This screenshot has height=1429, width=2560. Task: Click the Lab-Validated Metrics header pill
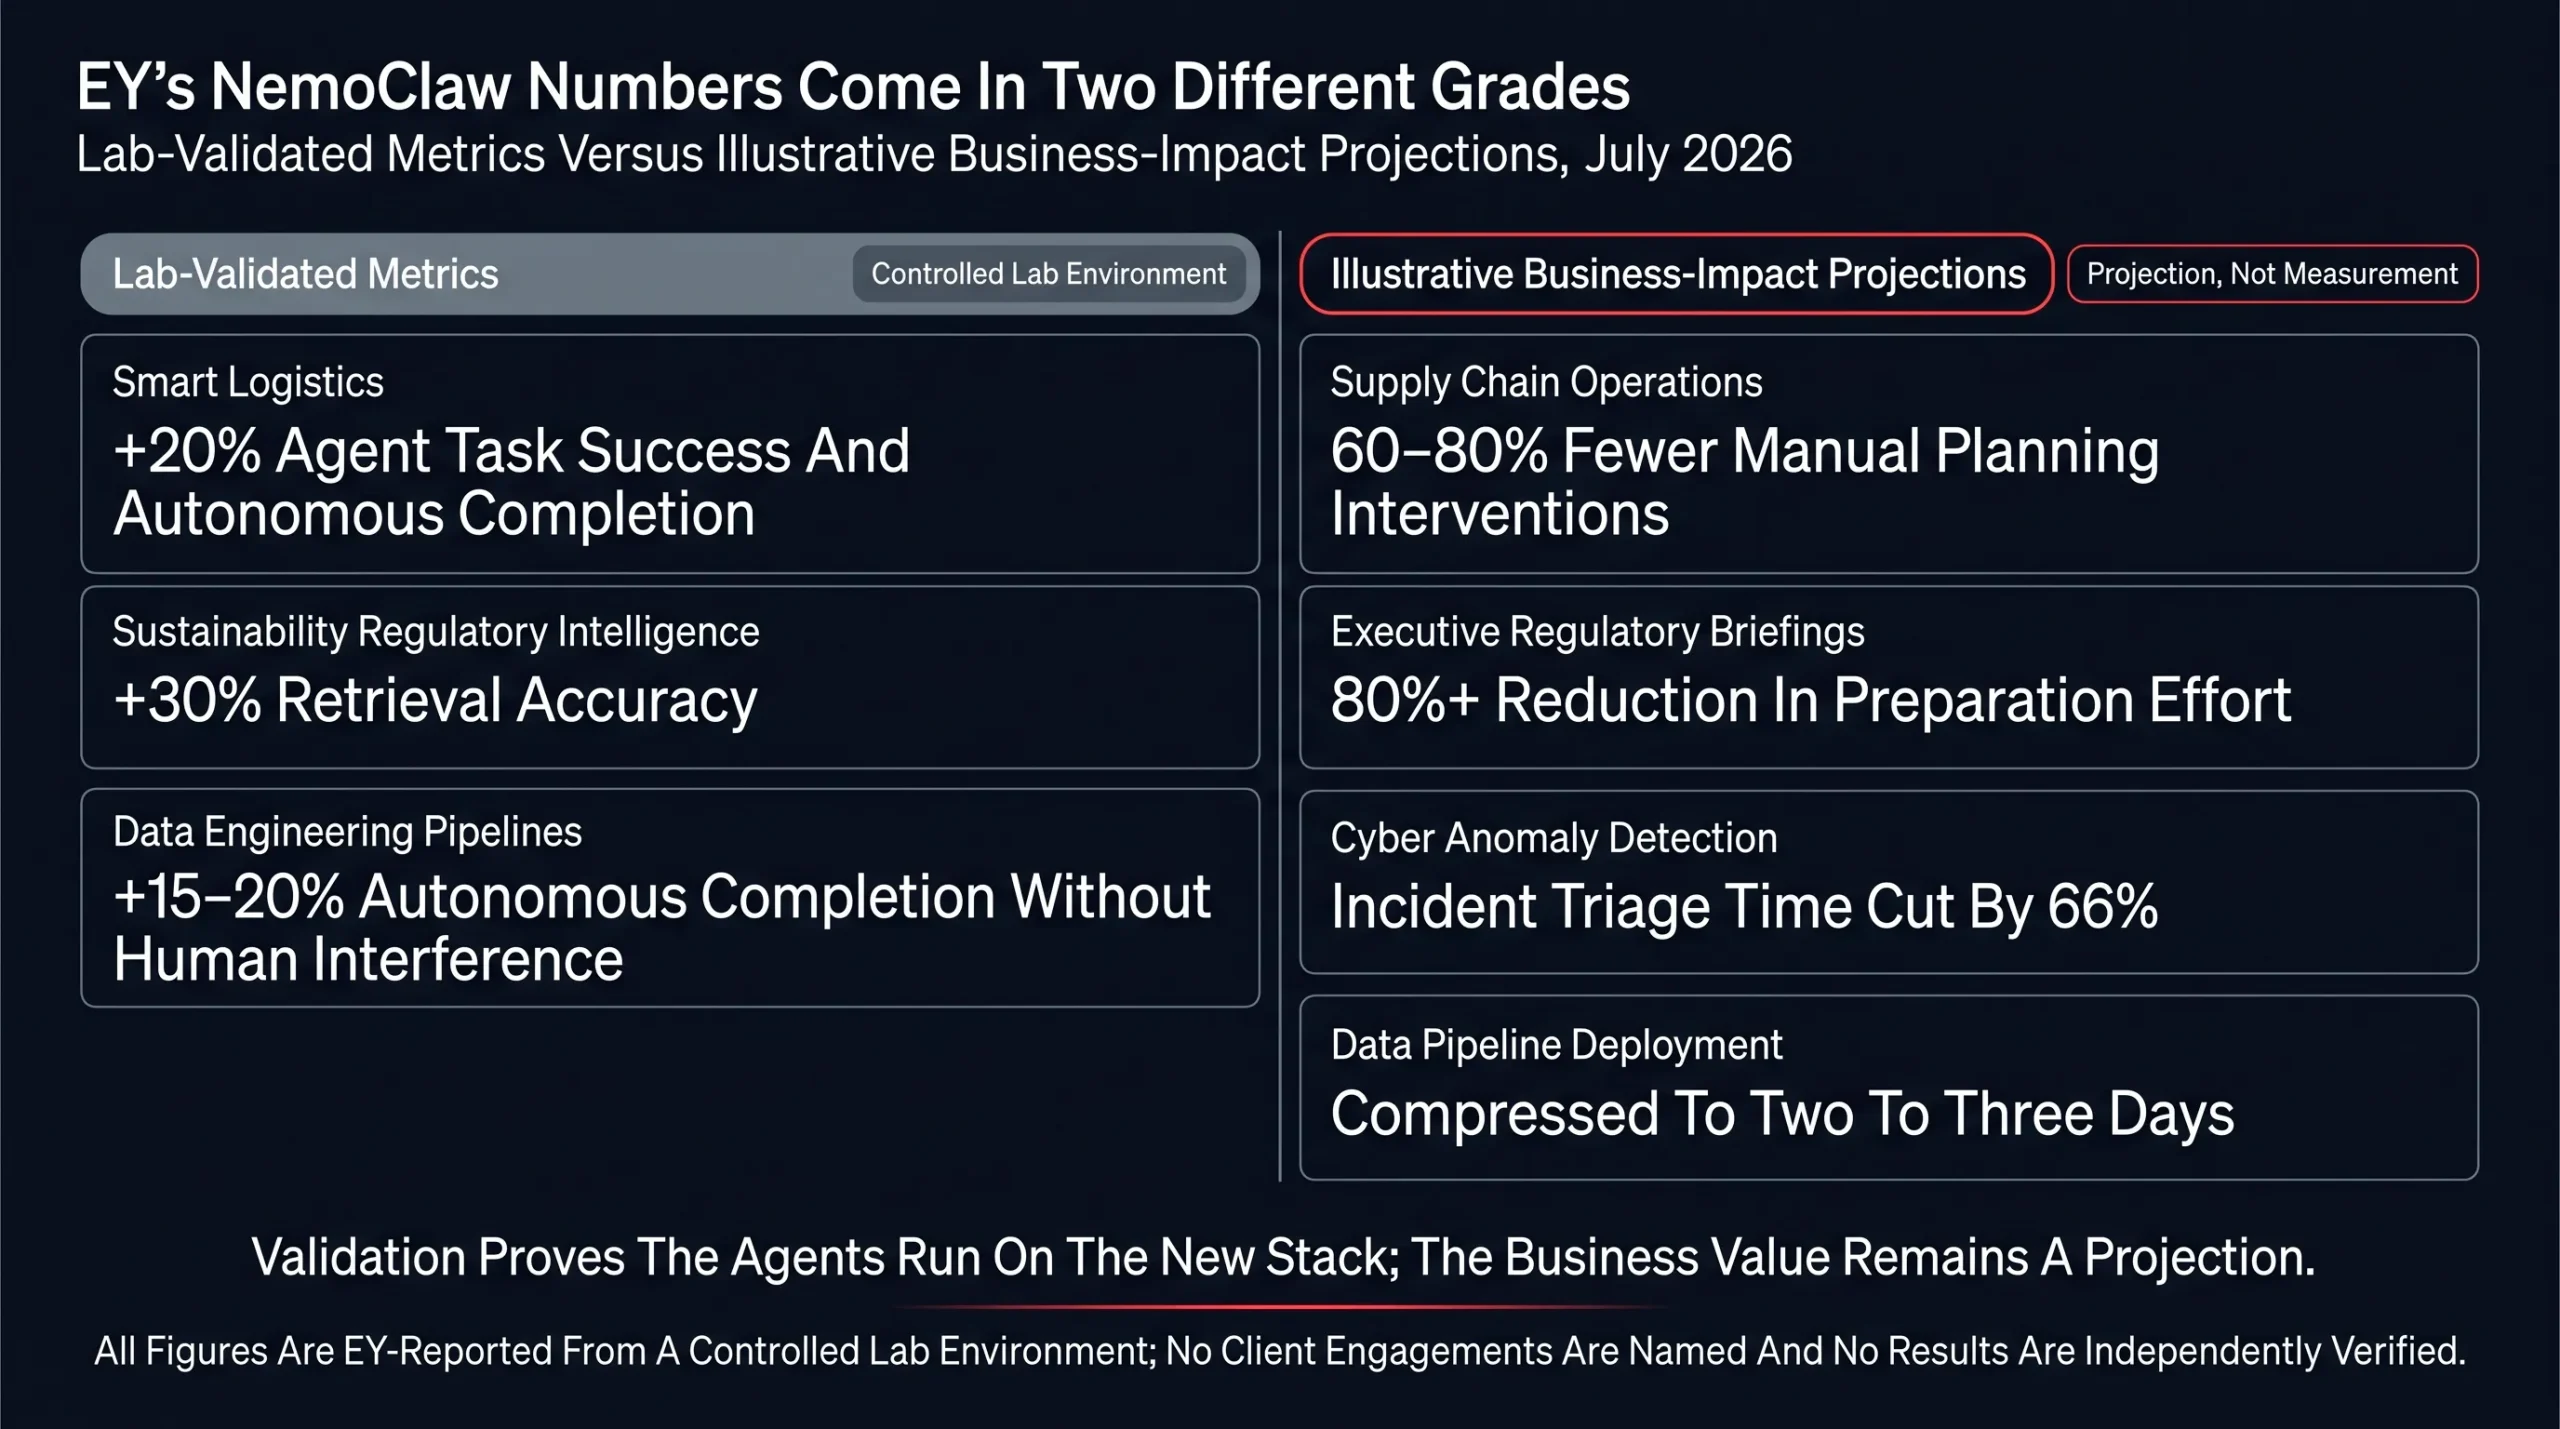point(669,274)
